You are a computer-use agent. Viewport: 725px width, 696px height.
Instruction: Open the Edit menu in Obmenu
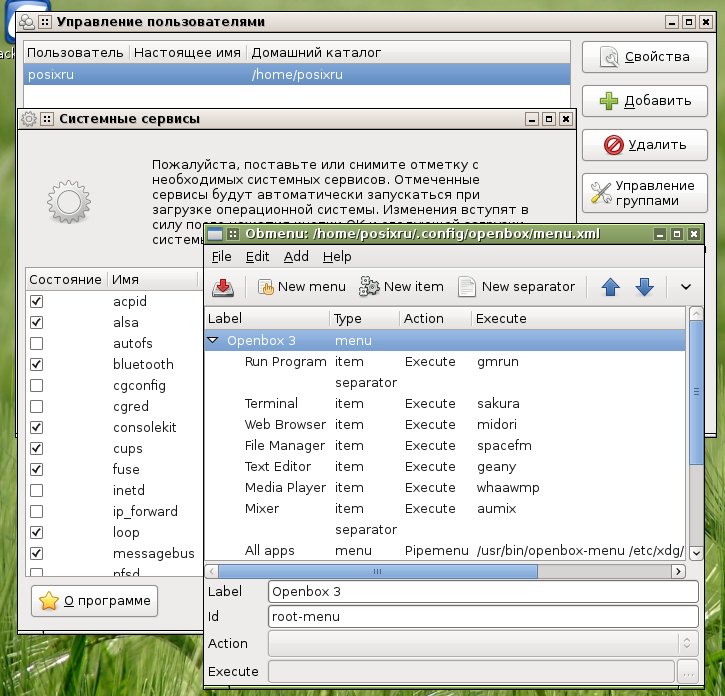click(x=257, y=257)
